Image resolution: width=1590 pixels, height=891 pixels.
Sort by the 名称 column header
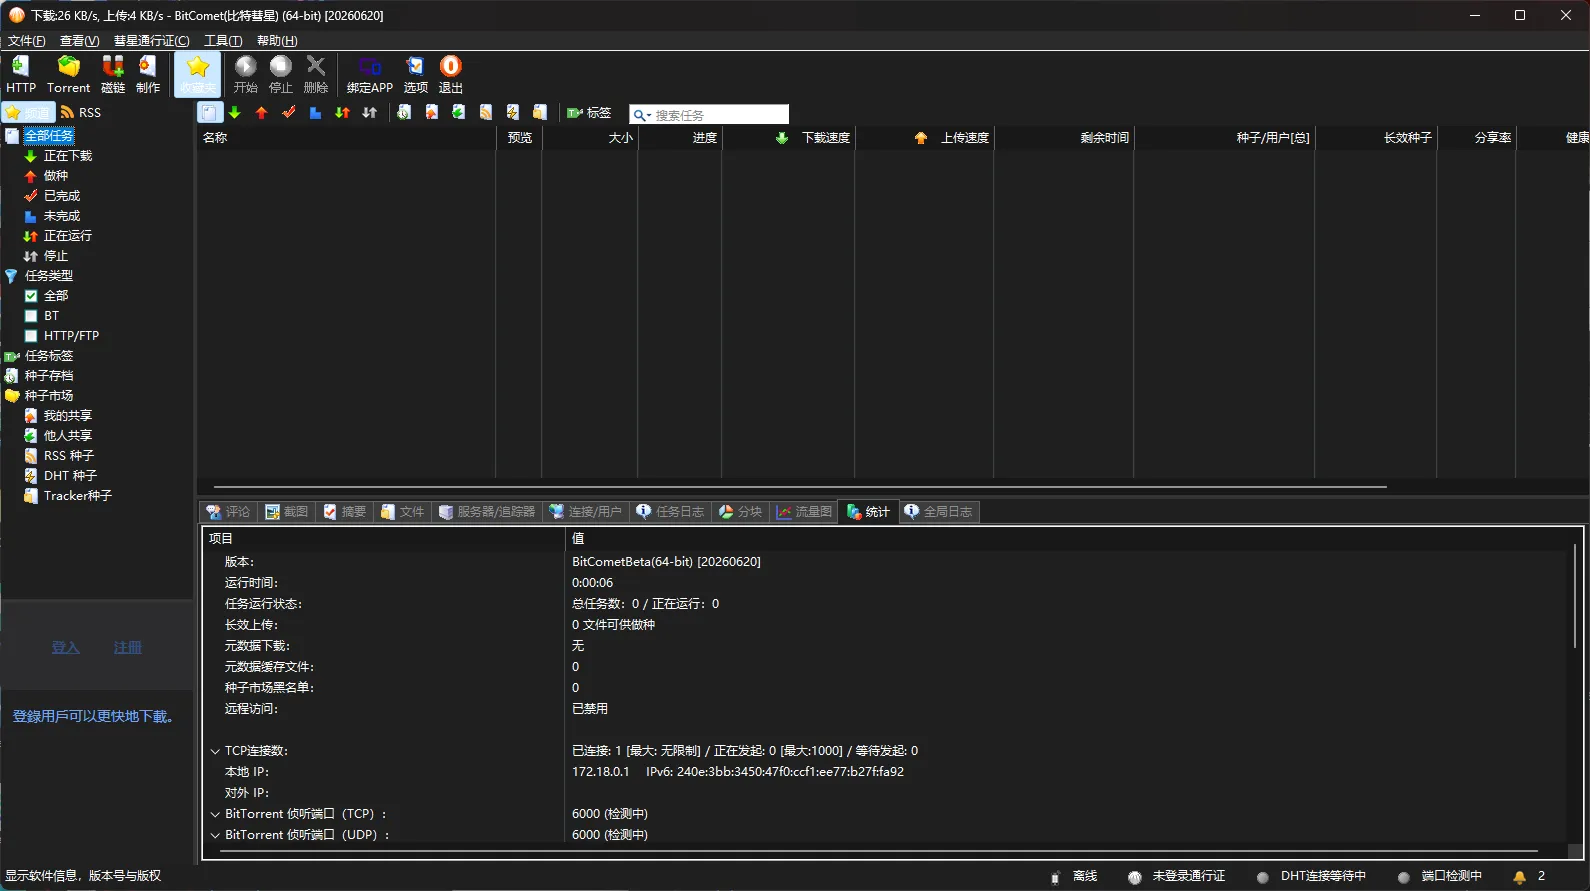coord(346,138)
